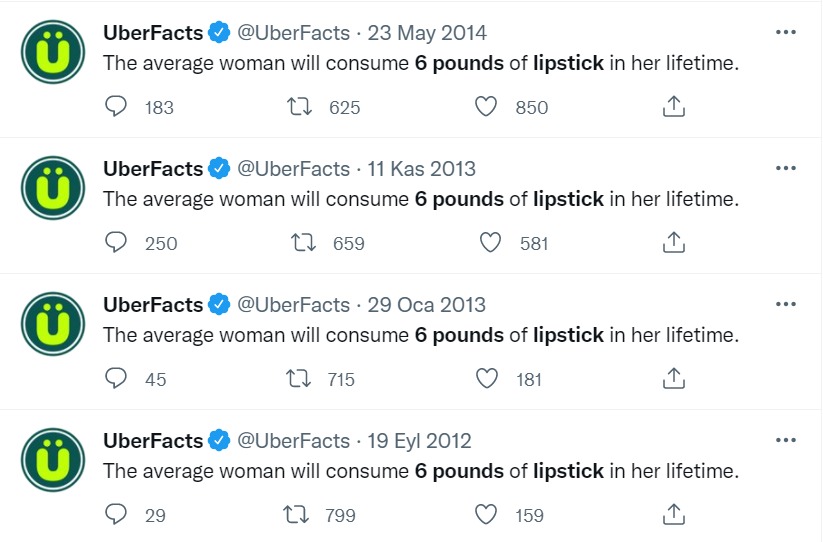Open UberFacts profile name on 29 Oca 2013 tweet
Viewport: 823px width, 542px height.
click(153, 305)
